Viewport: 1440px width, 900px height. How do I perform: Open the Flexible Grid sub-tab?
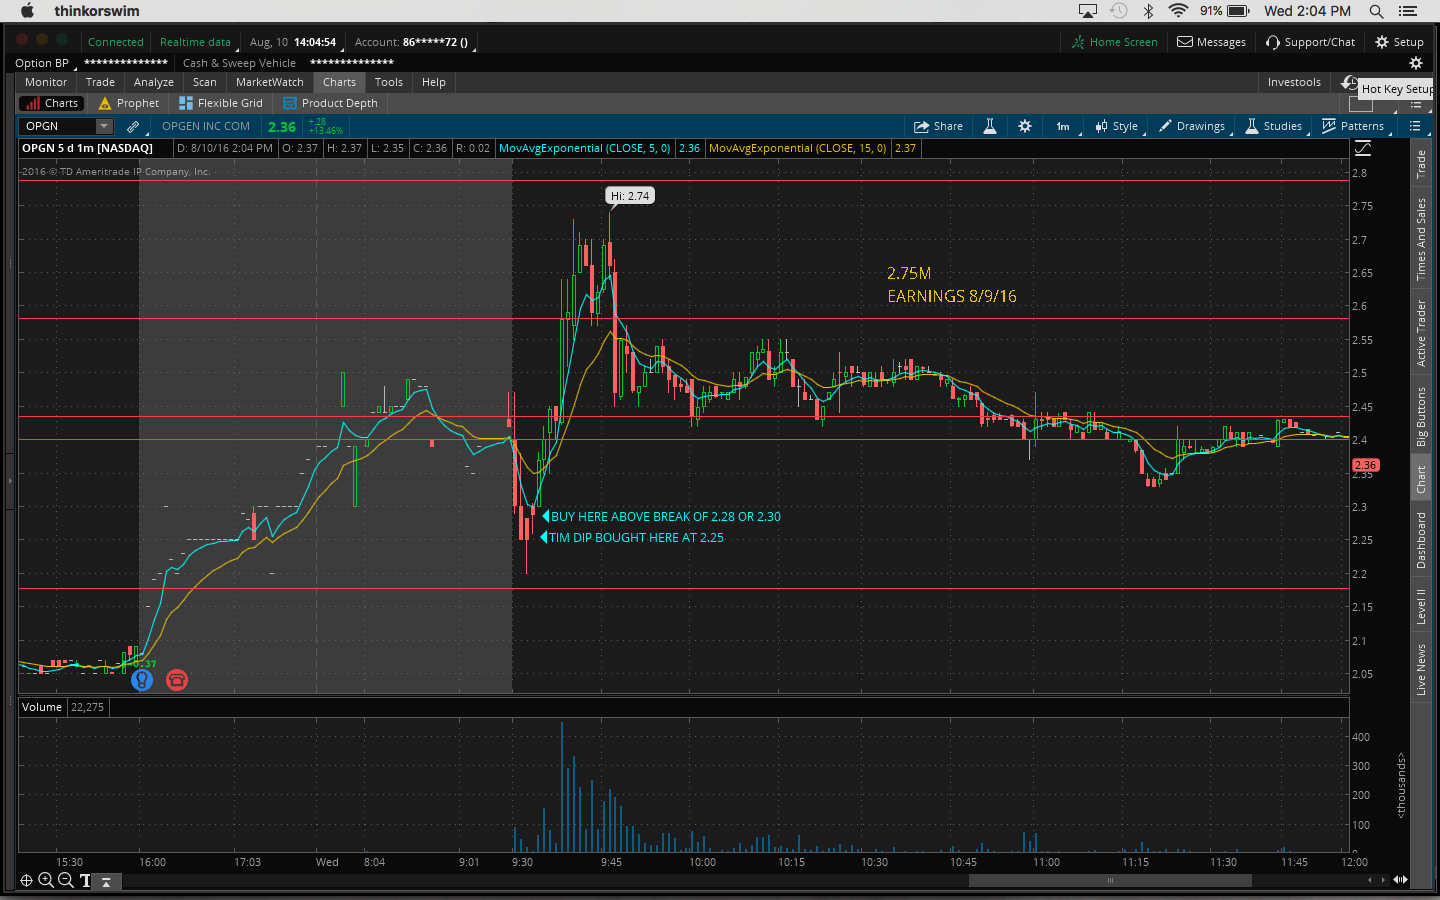coord(221,103)
